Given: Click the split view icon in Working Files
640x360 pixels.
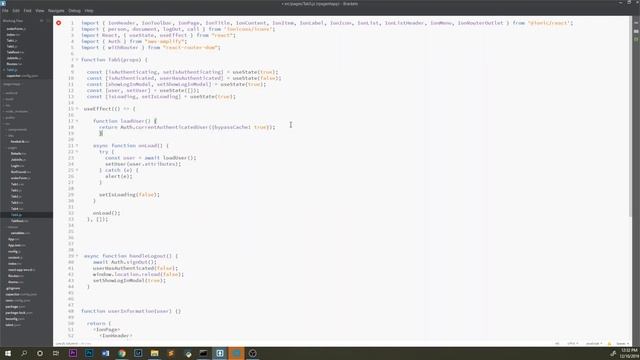Looking at the screenshot, I should coord(48,21).
